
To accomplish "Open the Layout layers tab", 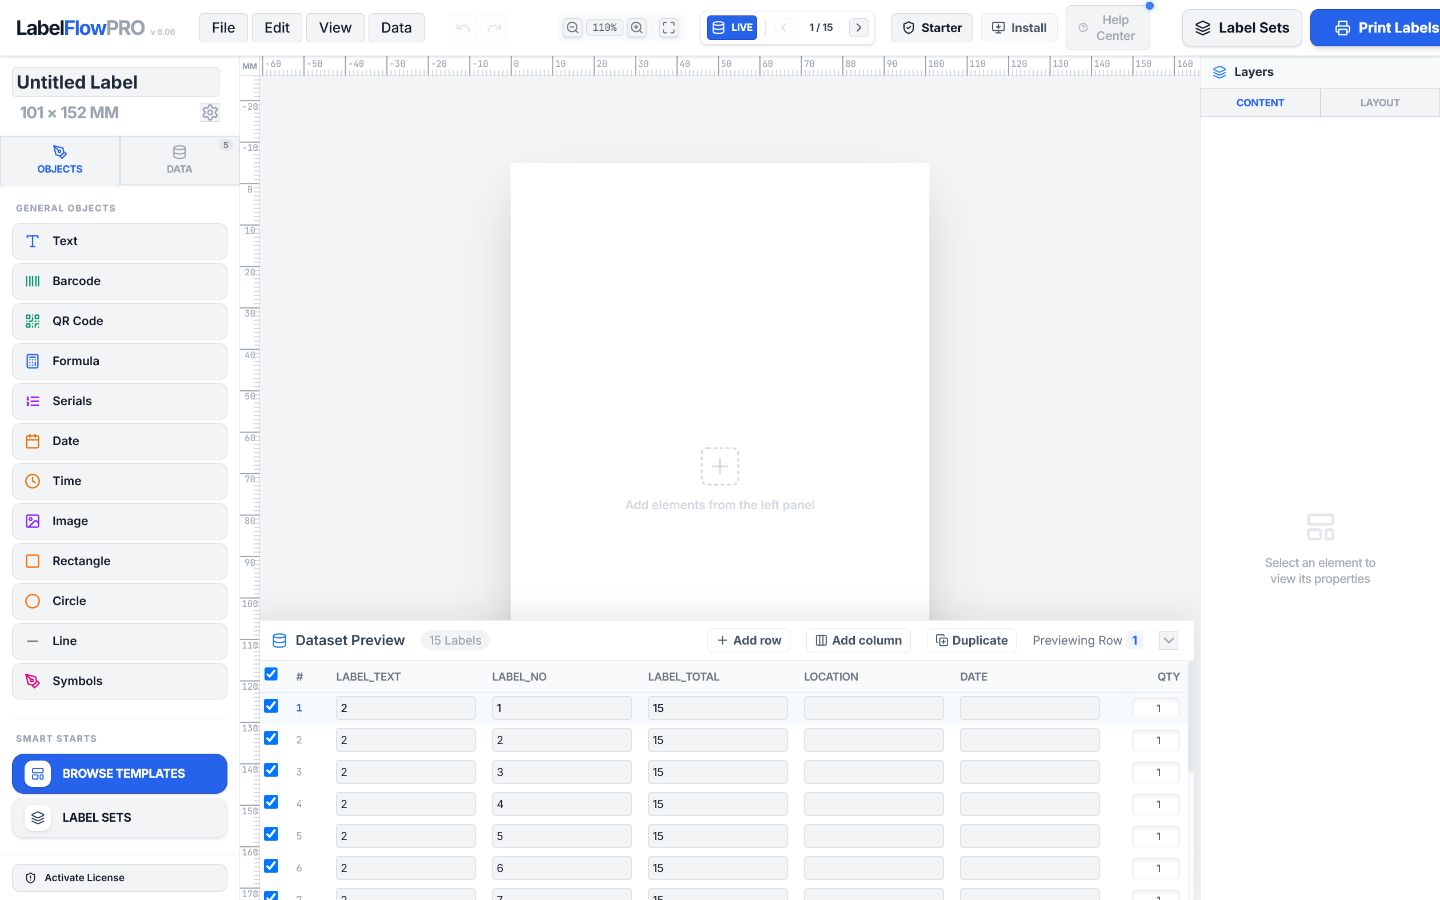I will pos(1380,103).
